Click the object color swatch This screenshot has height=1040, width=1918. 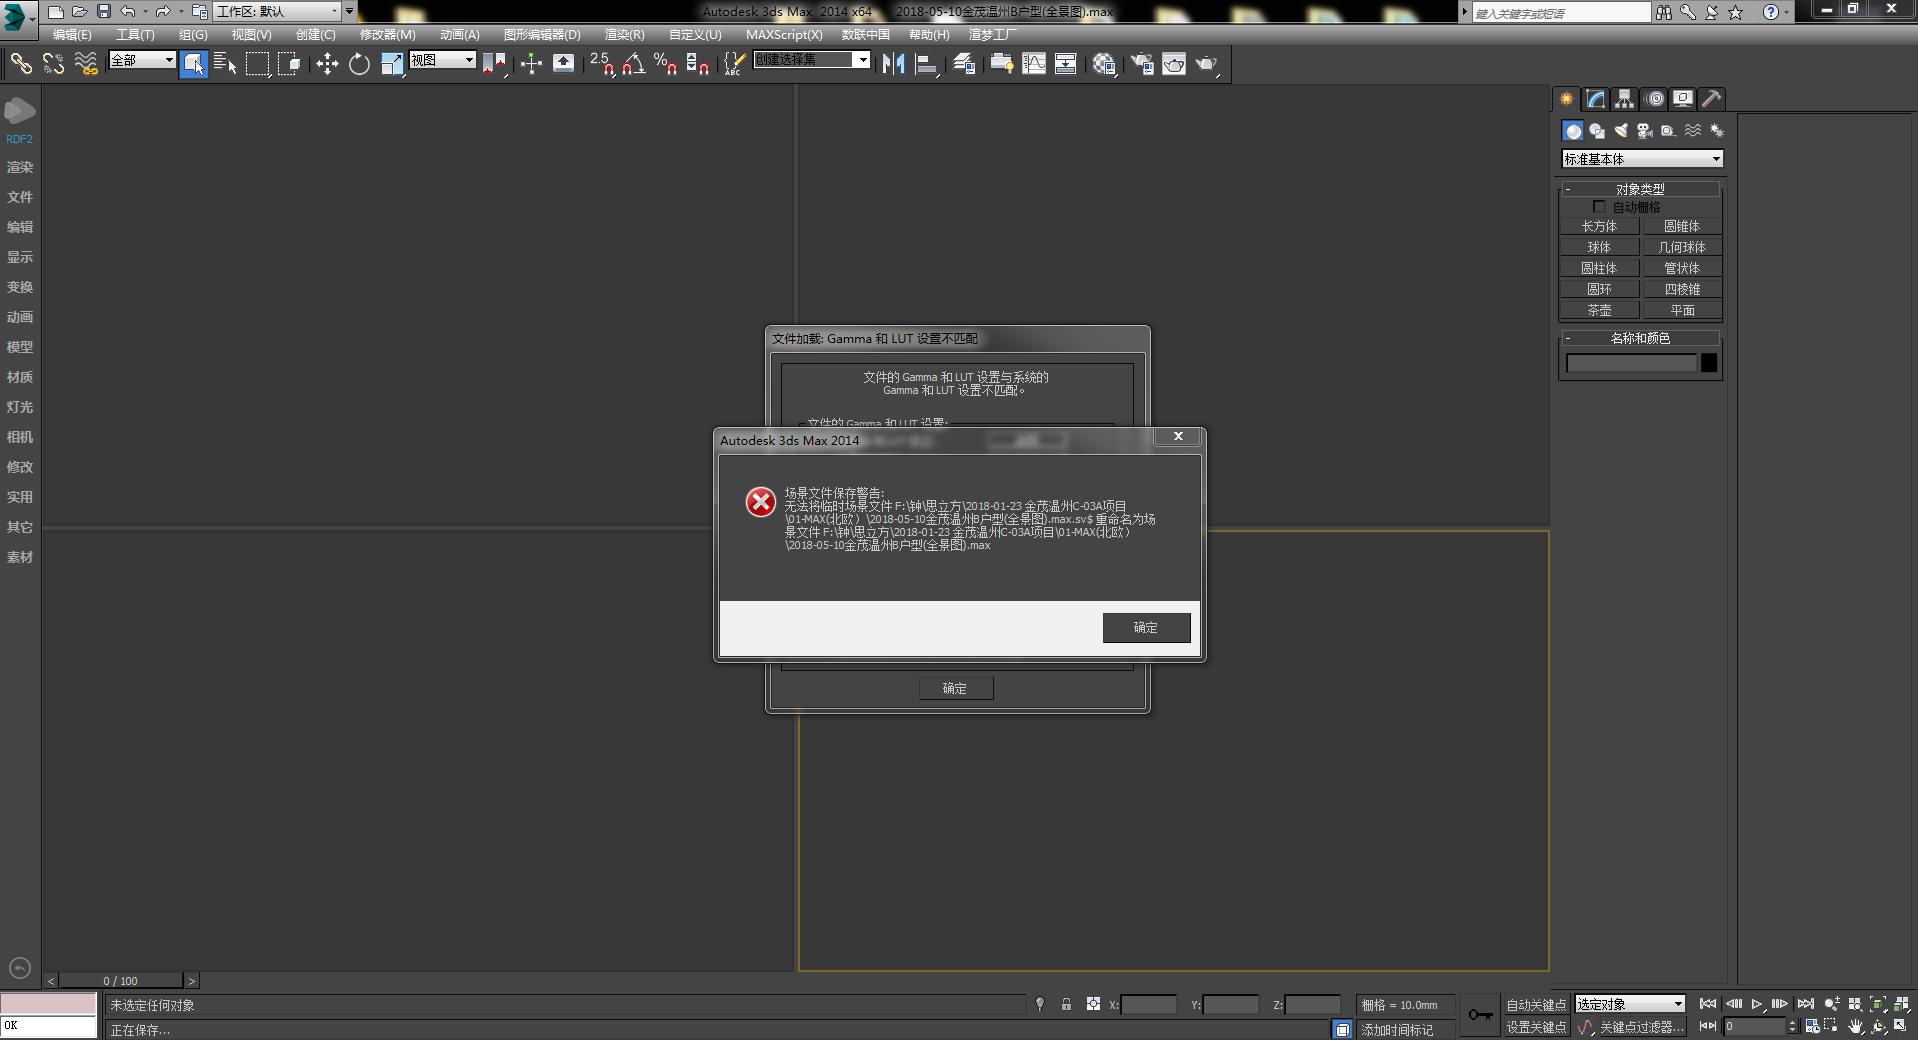click(1709, 363)
